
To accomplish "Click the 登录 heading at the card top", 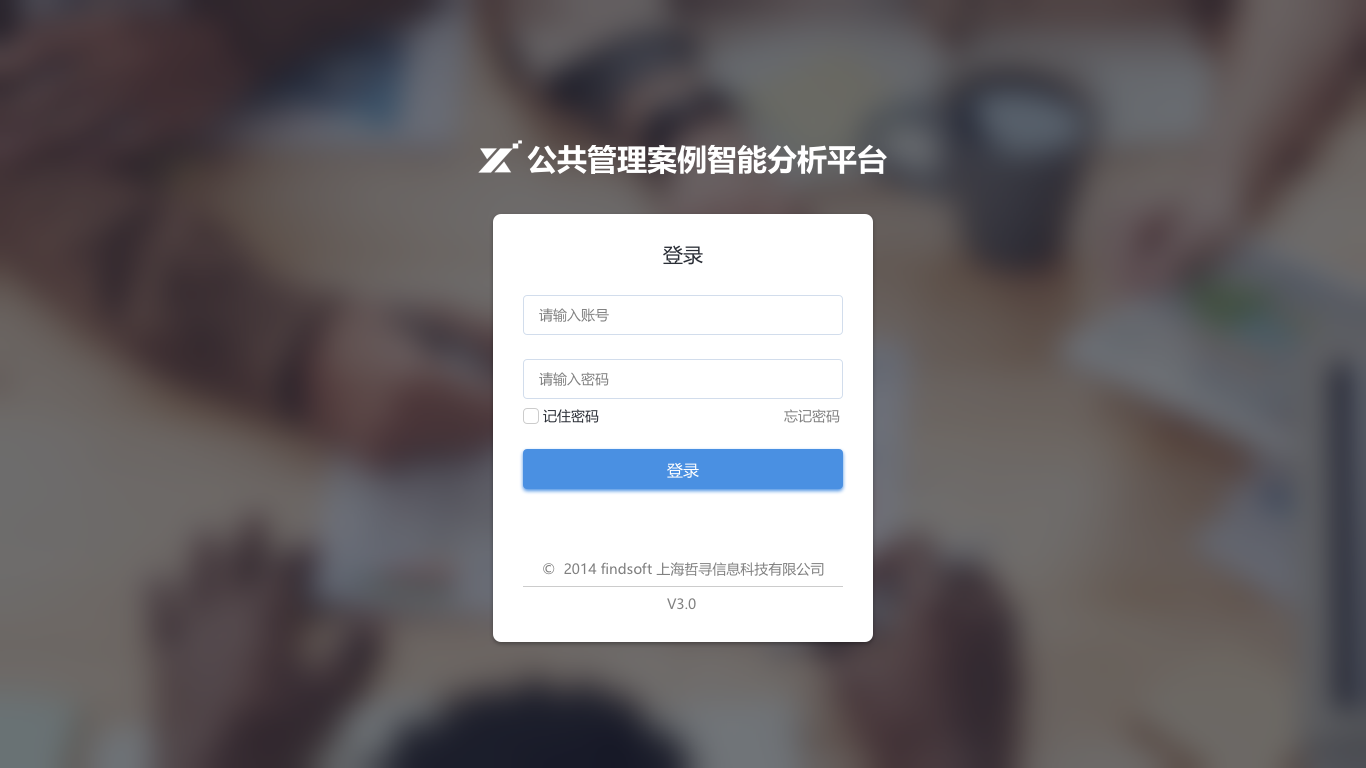I will point(683,255).
